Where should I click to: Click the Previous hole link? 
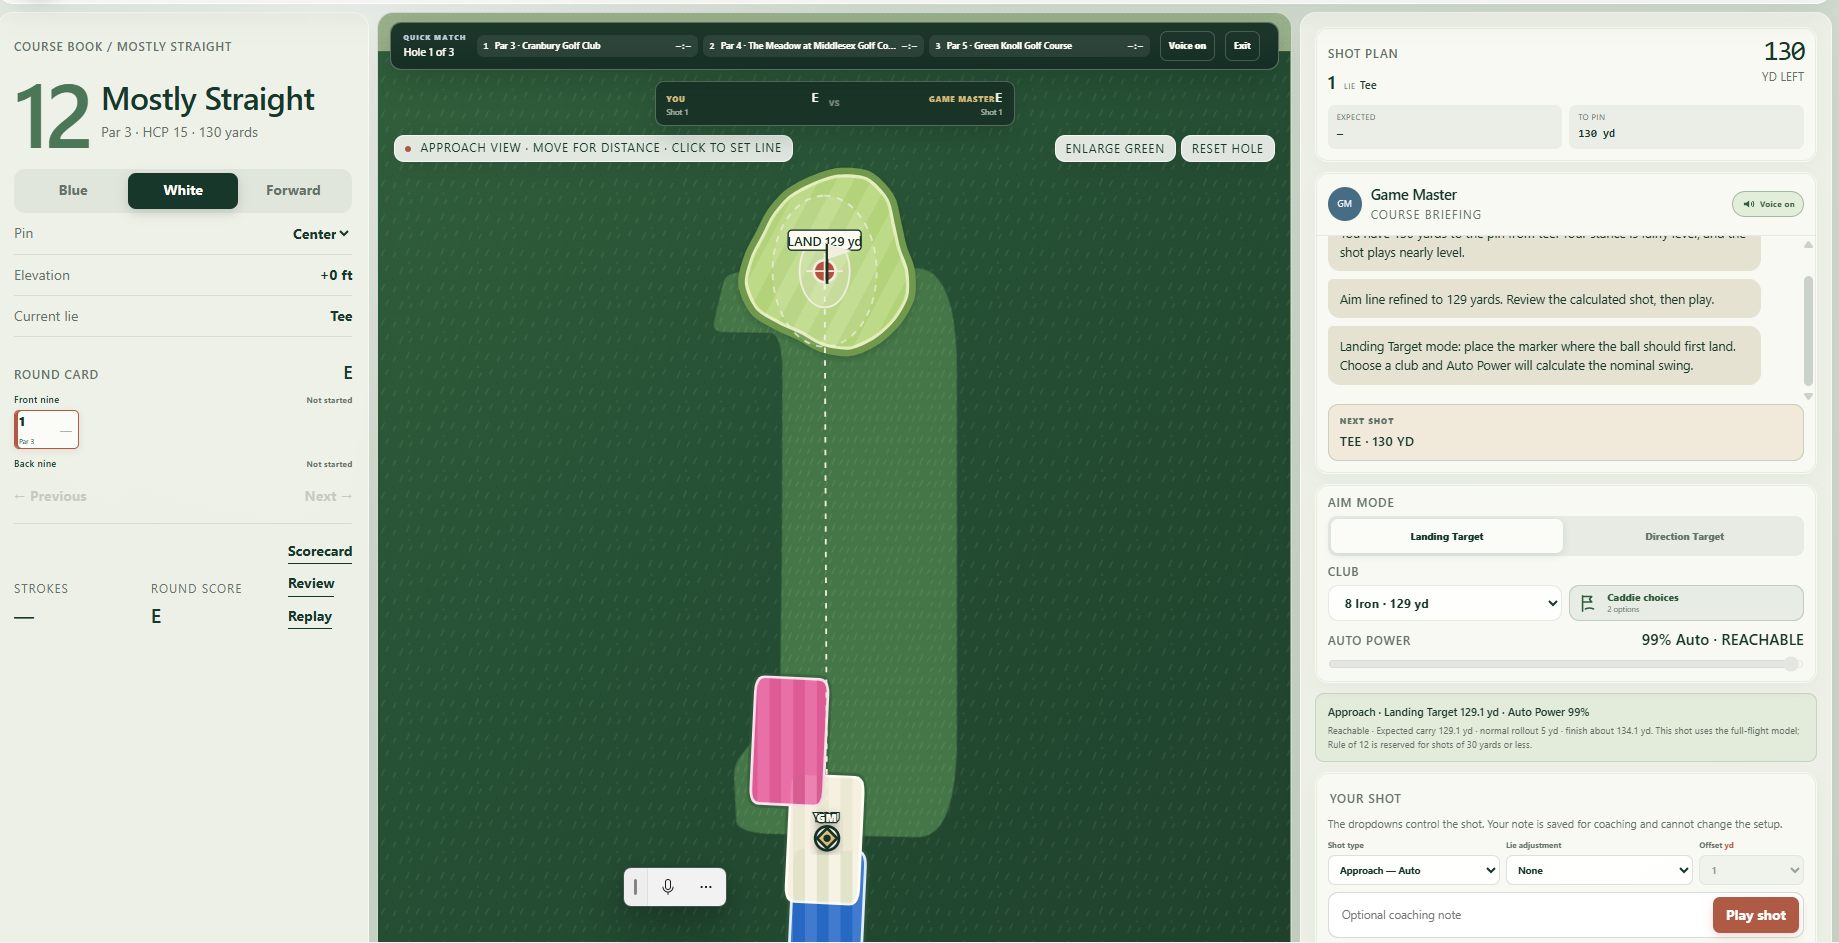pyautogui.click(x=50, y=496)
